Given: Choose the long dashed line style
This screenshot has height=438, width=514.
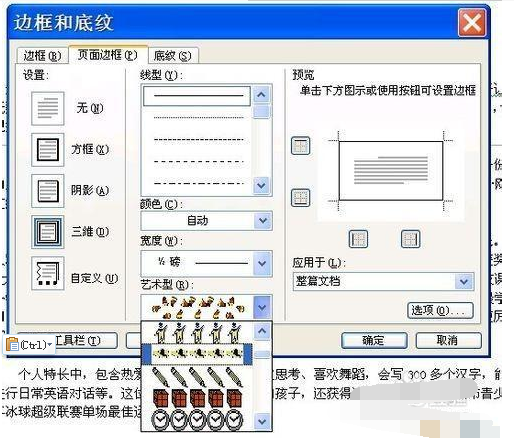Looking at the screenshot, I should point(198,162).
